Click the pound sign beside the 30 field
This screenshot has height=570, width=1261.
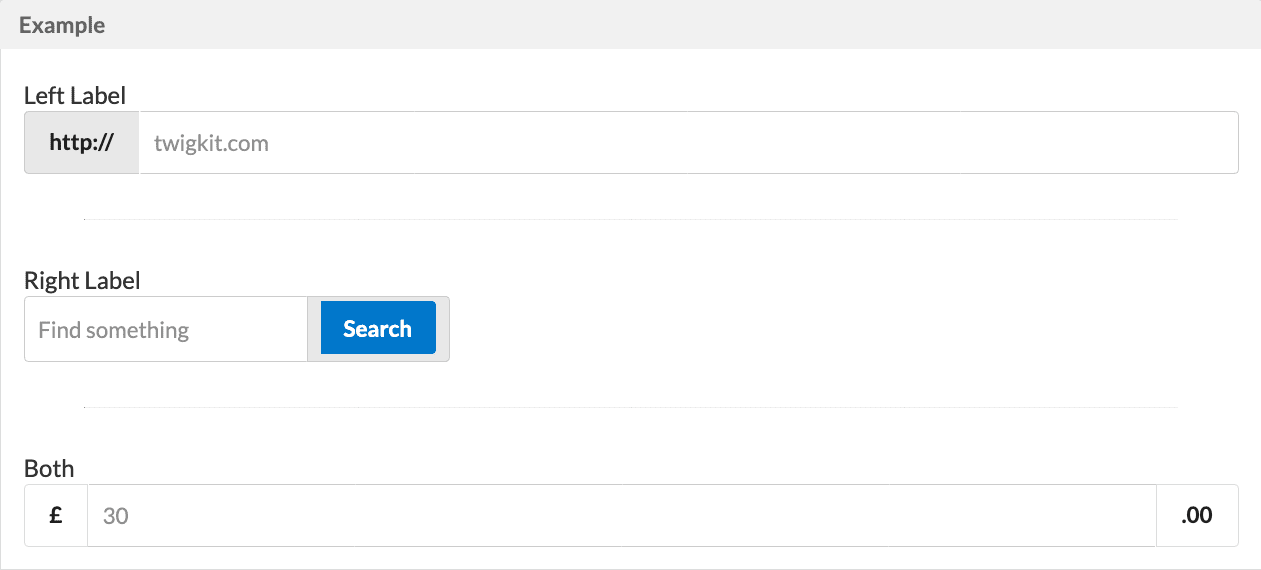[x=56, y=516]
